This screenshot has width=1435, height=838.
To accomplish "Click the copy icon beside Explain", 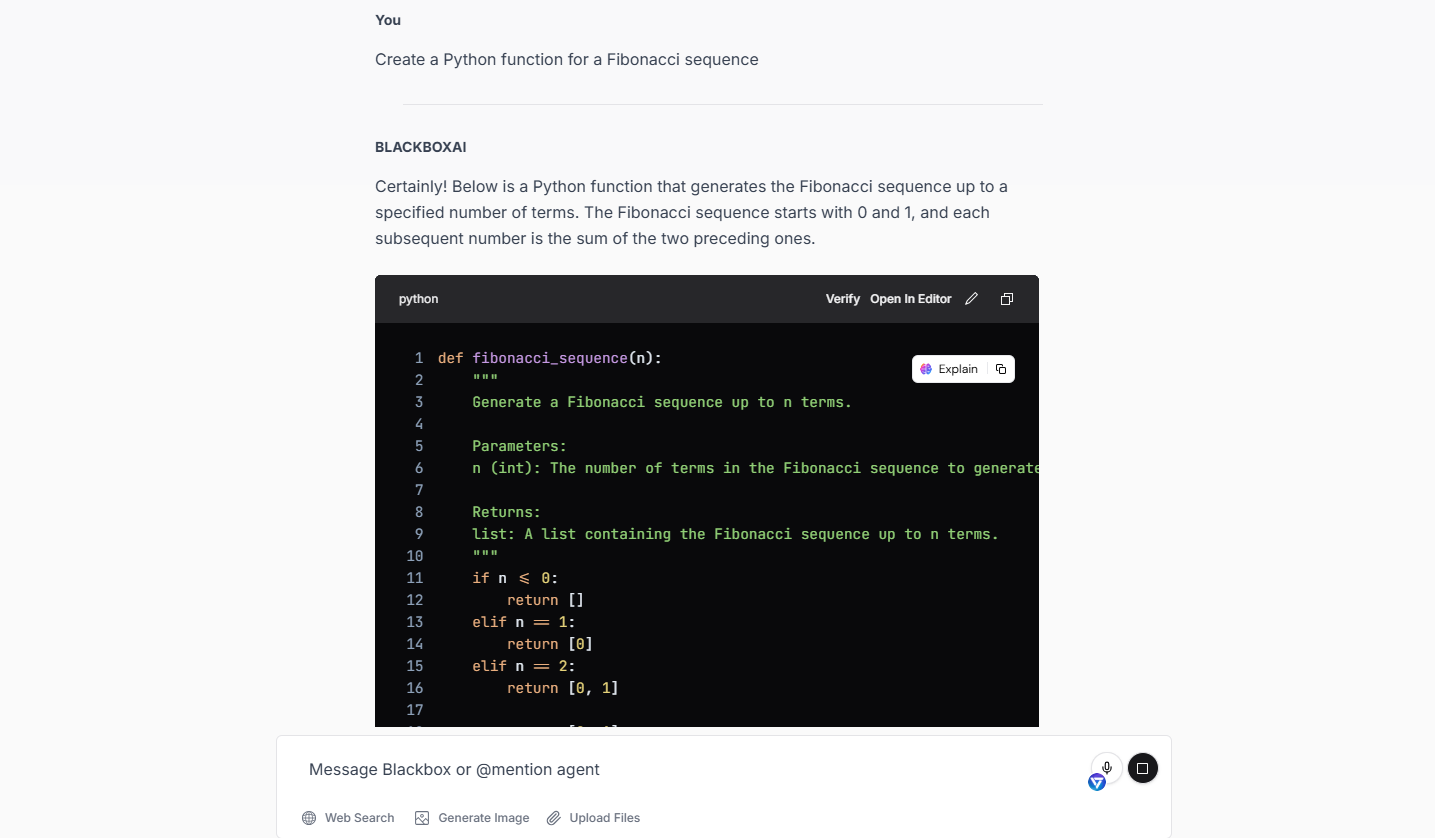I will tap(1000, 368).
